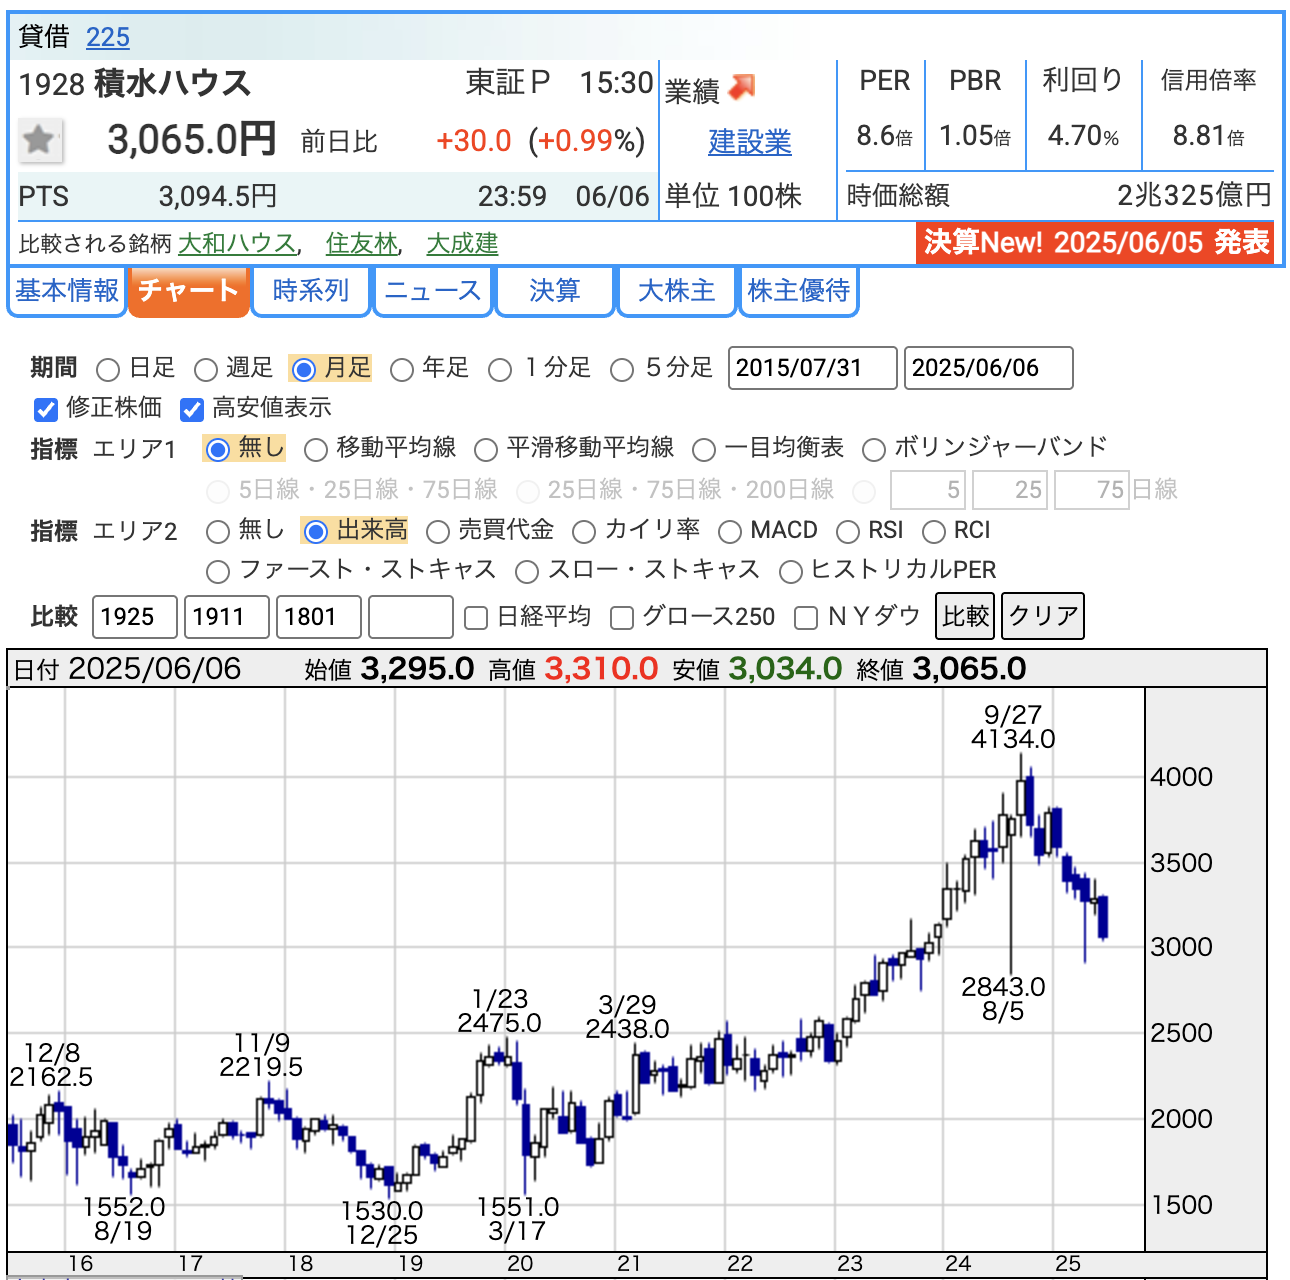Select the 5分足 radio button
Screen dimensions: 1290x1280
pyautogui.click(x=622, y=370)
